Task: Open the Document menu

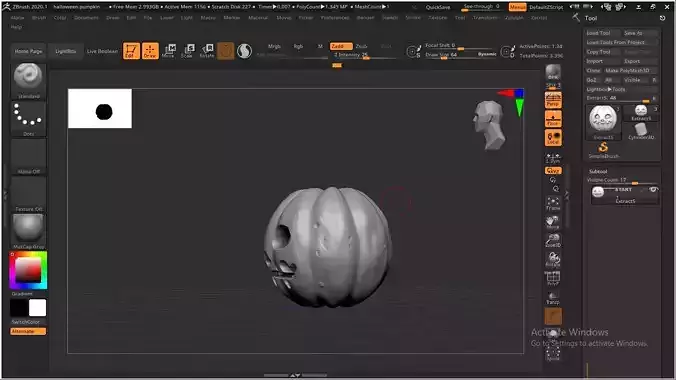Action: pos(86,18)
